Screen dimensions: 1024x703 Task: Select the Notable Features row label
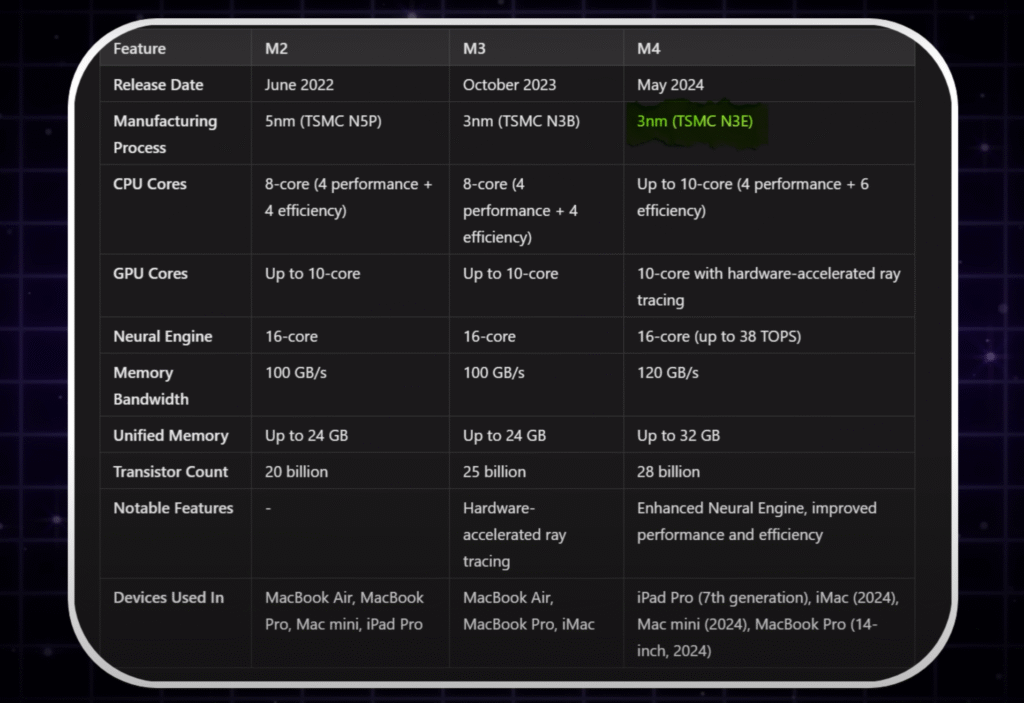(x=173, y=508)
